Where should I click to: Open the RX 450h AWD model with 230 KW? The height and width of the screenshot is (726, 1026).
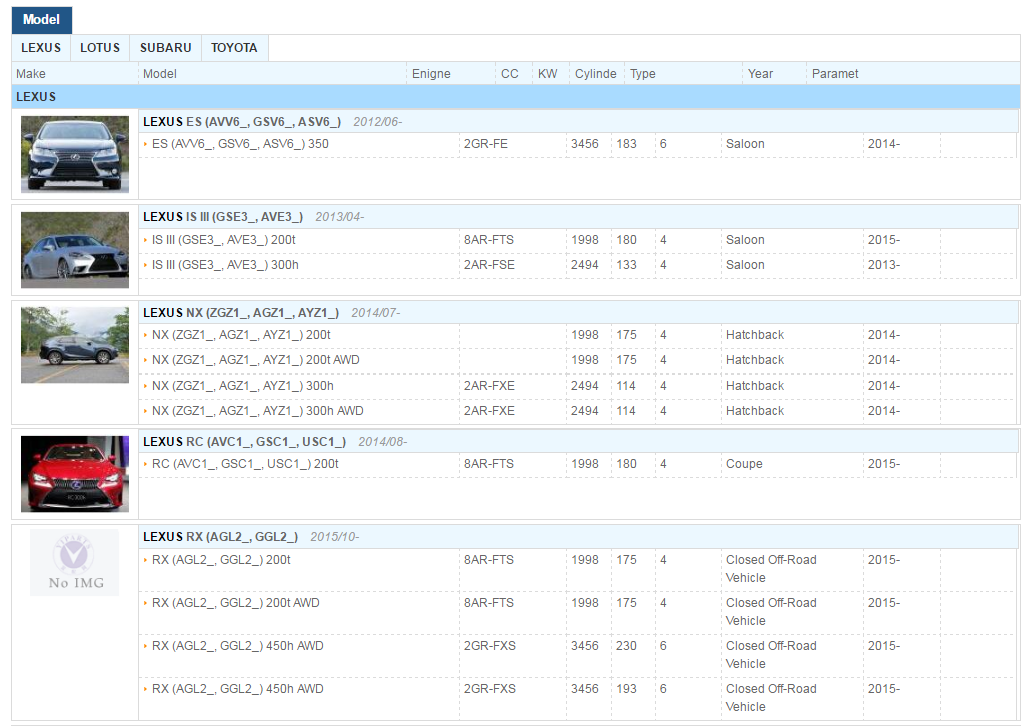(238, 646)
